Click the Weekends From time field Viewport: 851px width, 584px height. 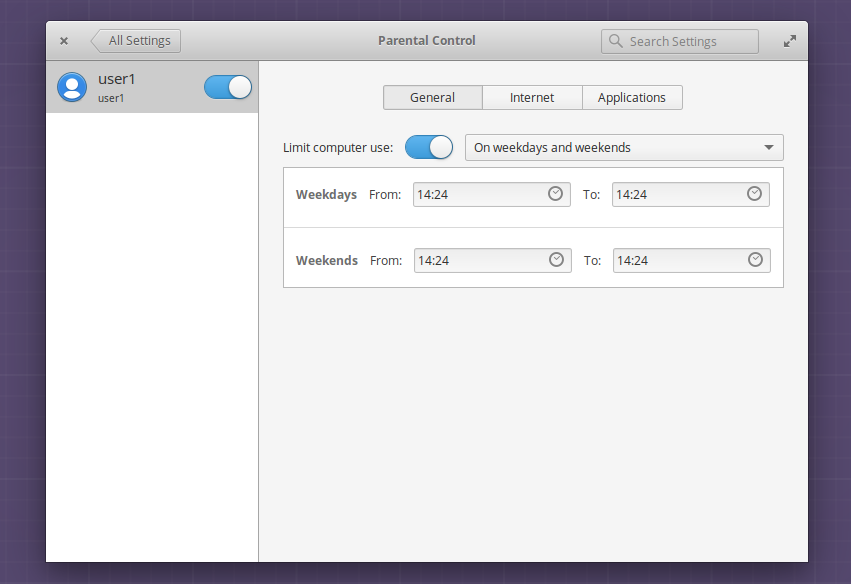click(493, 261)
